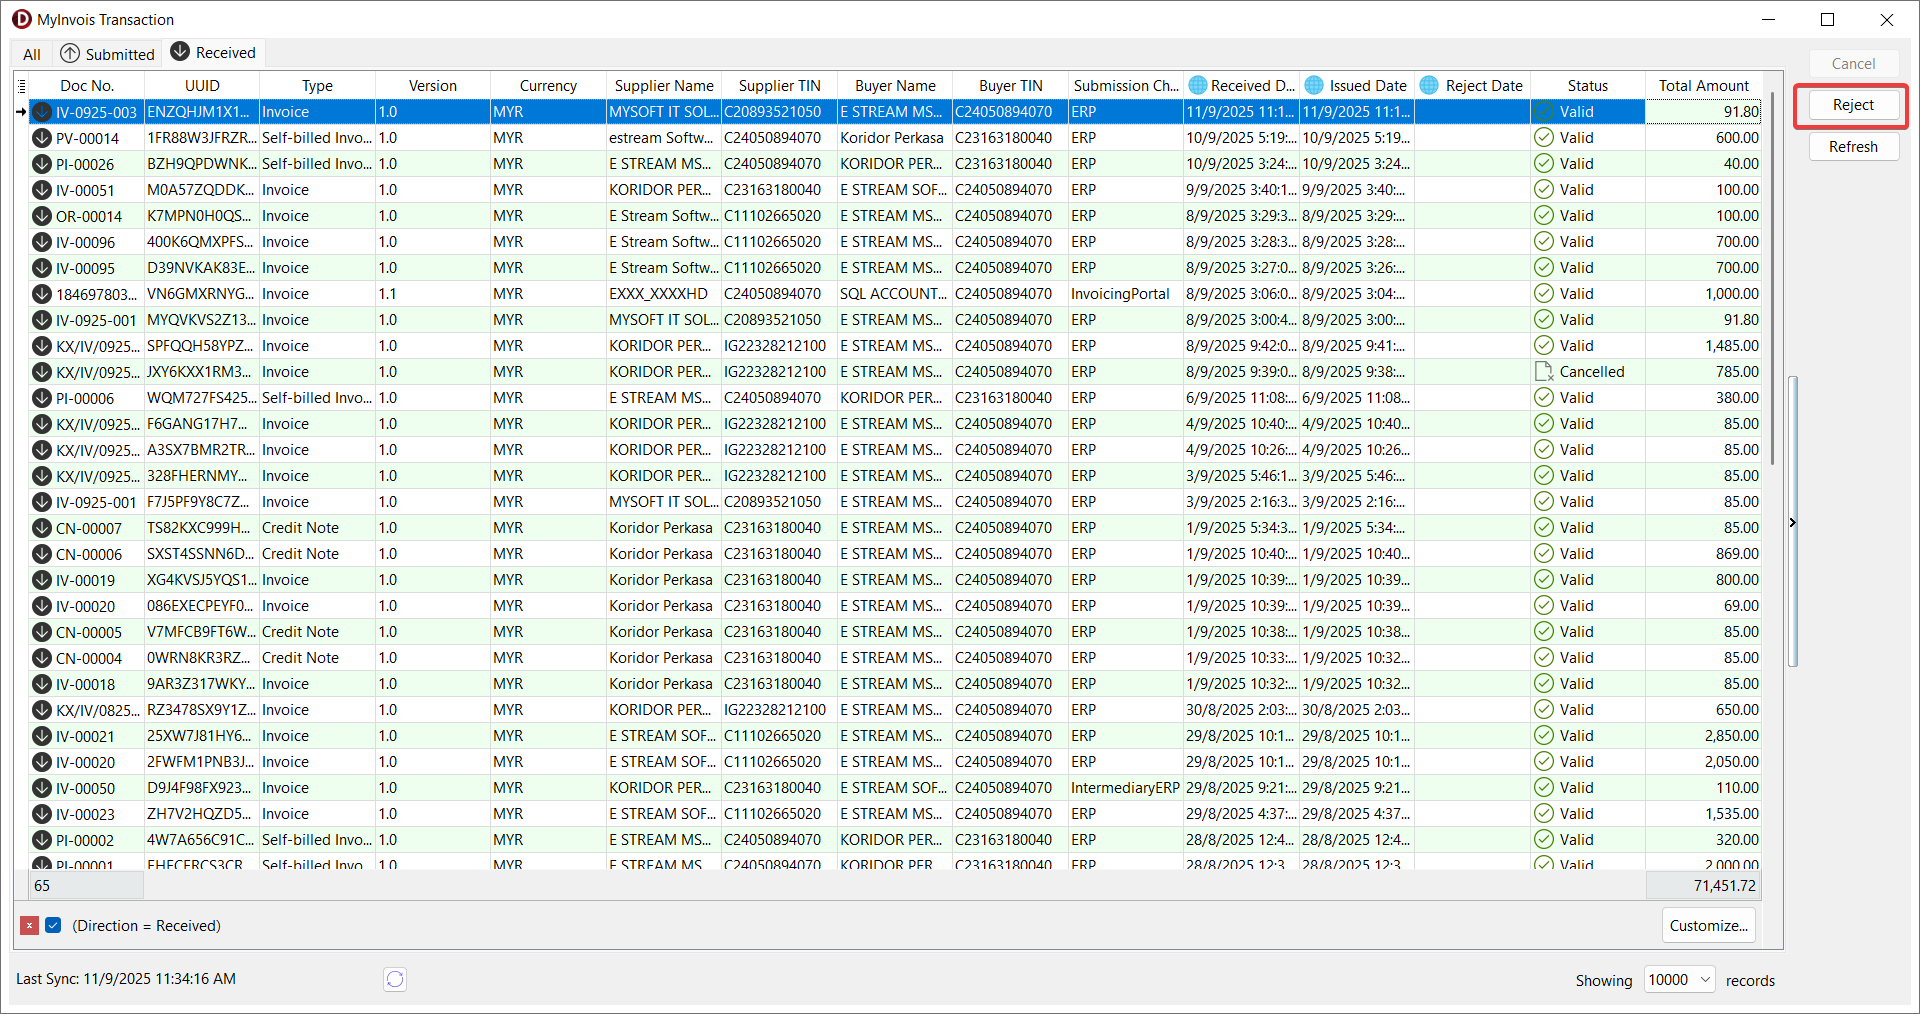Click the sync icon beside Last Sync
Screen dimensions: 1920x1014
tap(395, 979)
